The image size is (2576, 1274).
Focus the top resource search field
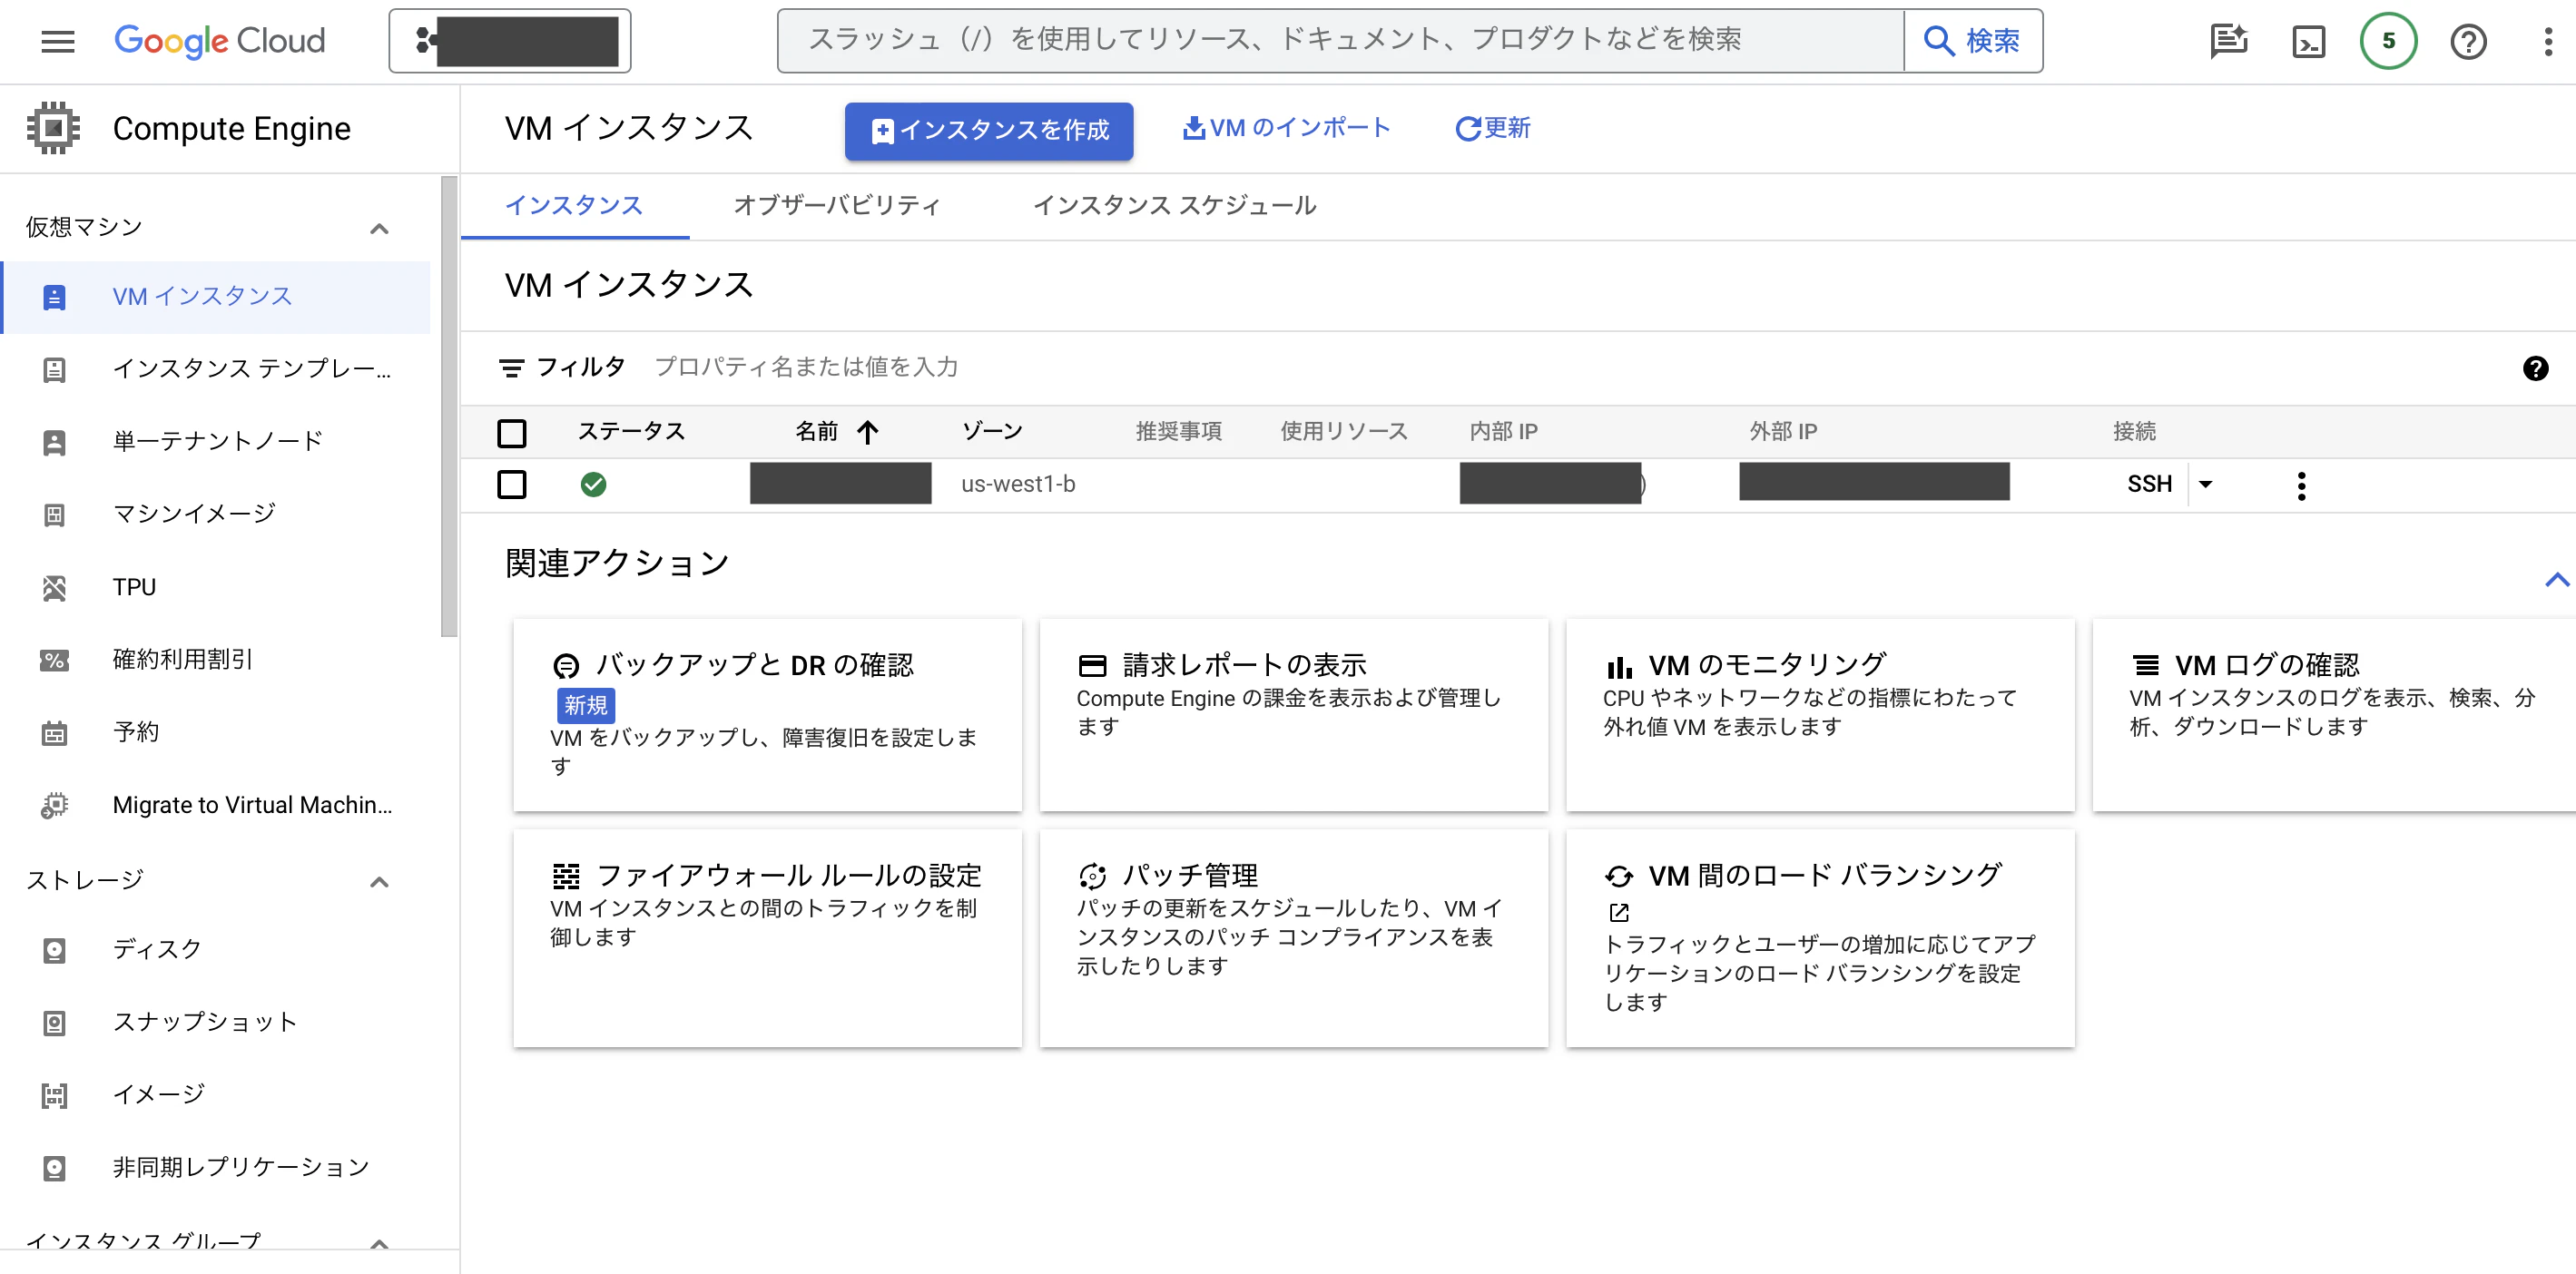pos(1340,41)
